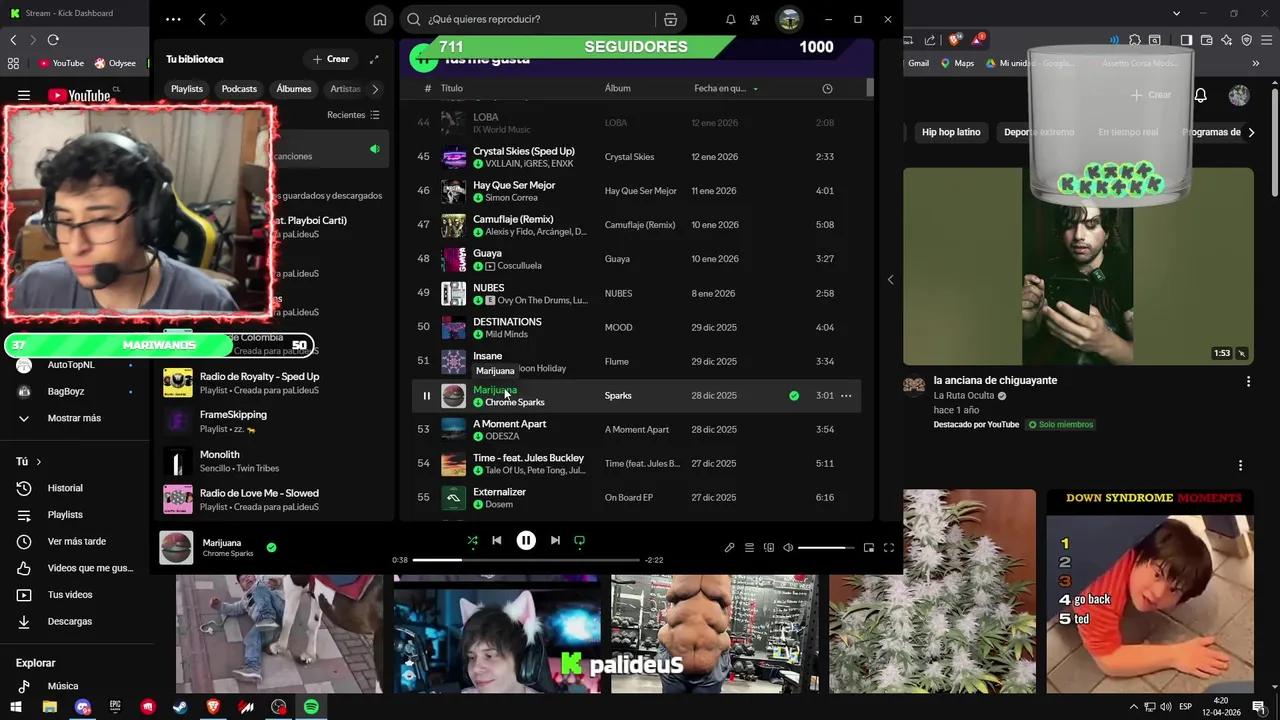Image resolution: width=1280 pixels, height=720 pixels.
Task: Open the play queue
Action: point(749,547)
